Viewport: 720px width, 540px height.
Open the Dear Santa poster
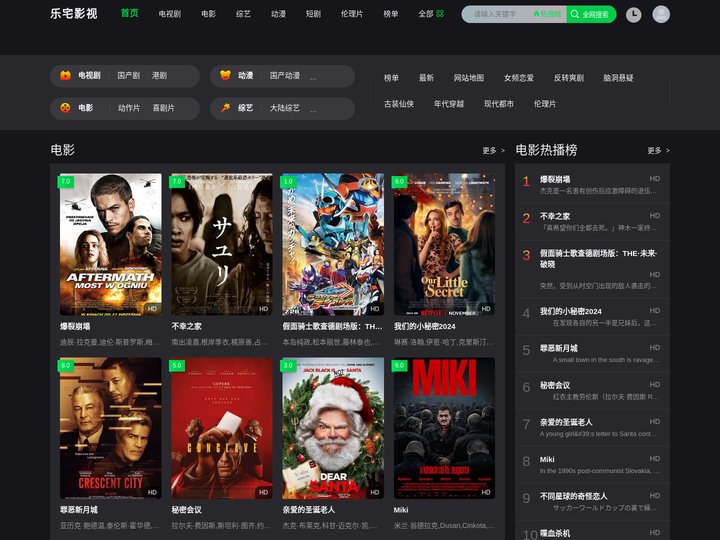pyautogui.click(x=333, y=428)
